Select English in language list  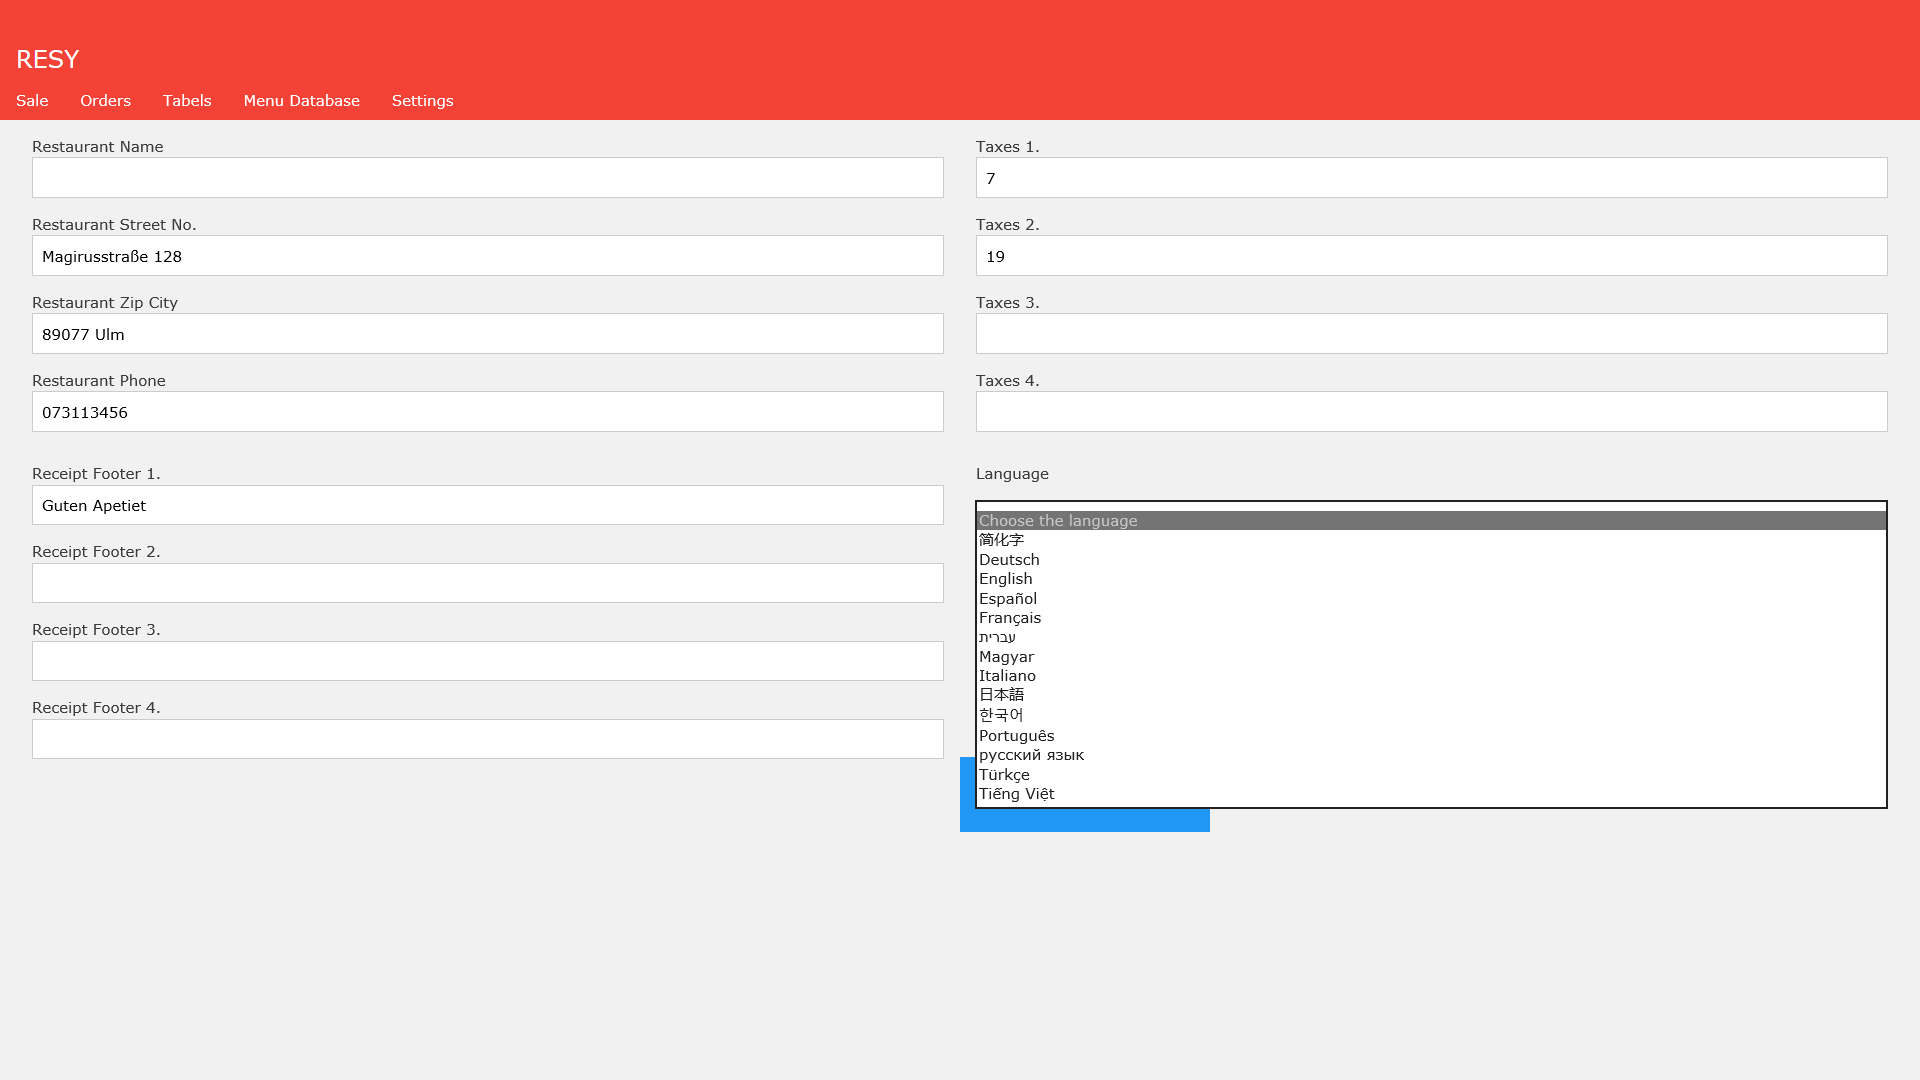click(x=1005, y=579)
